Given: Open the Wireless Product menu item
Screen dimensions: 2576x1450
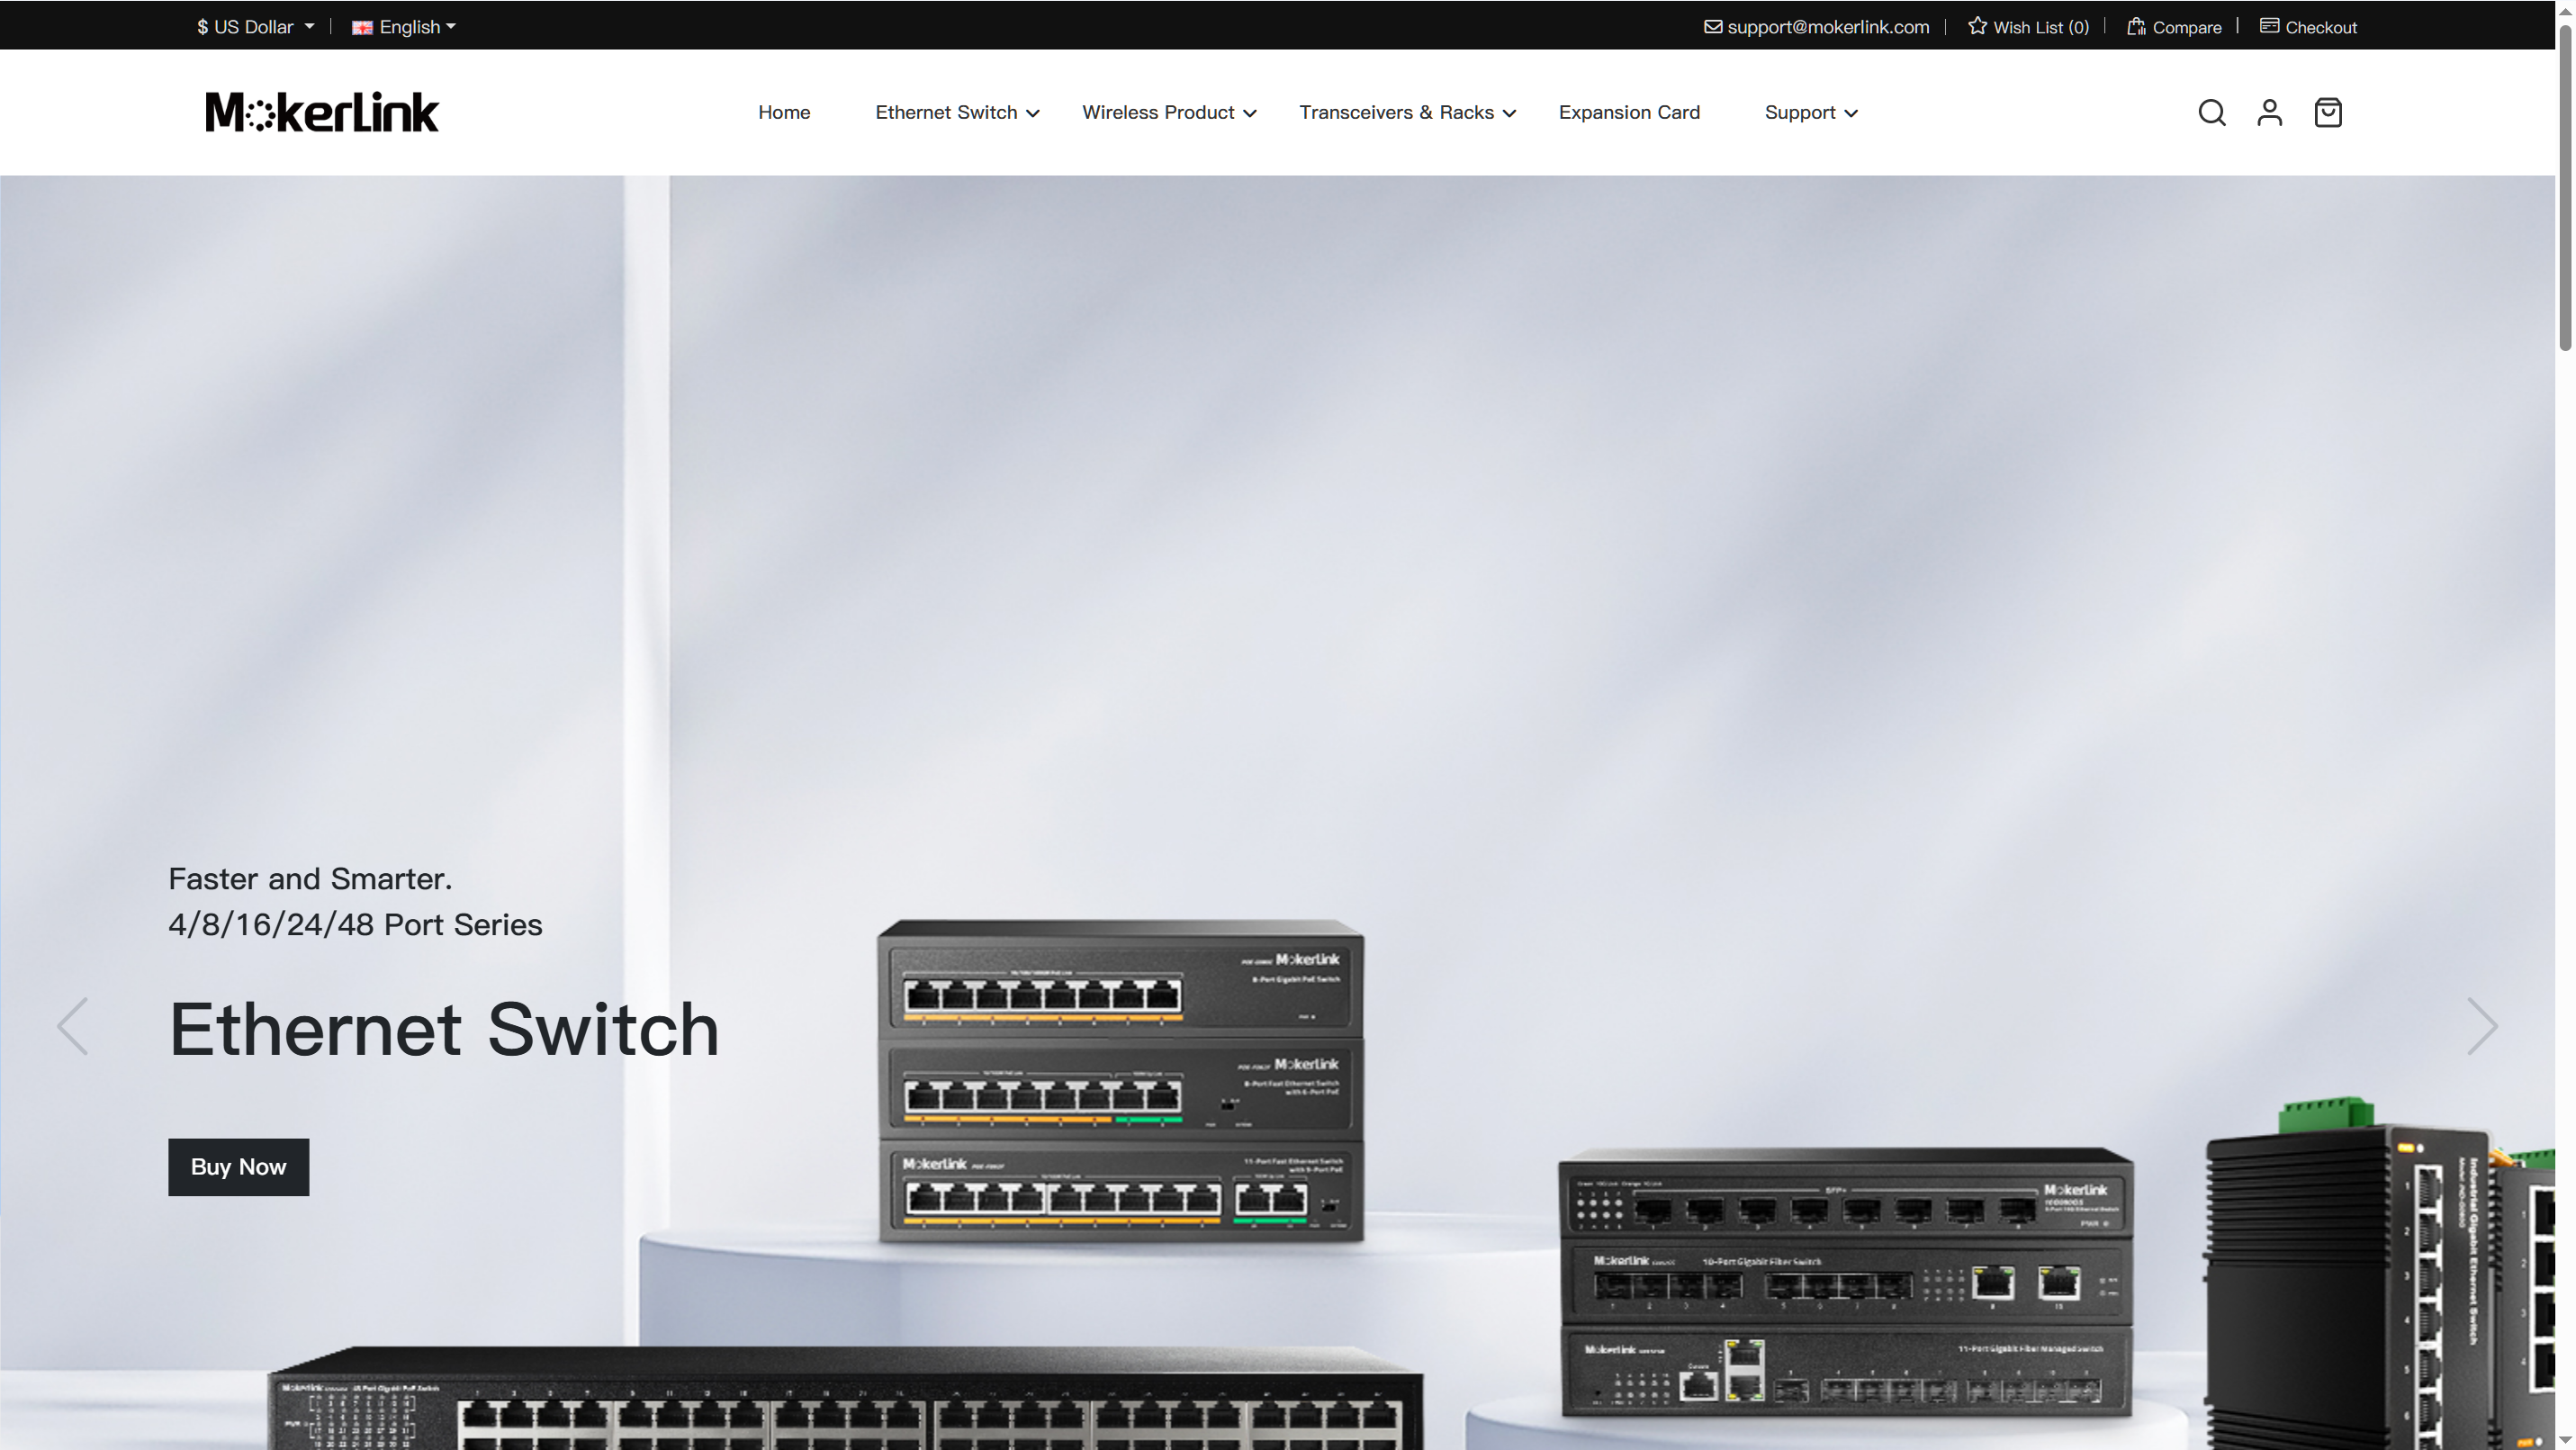Looking at the screenshot, I should click(x=1158, y=112).
